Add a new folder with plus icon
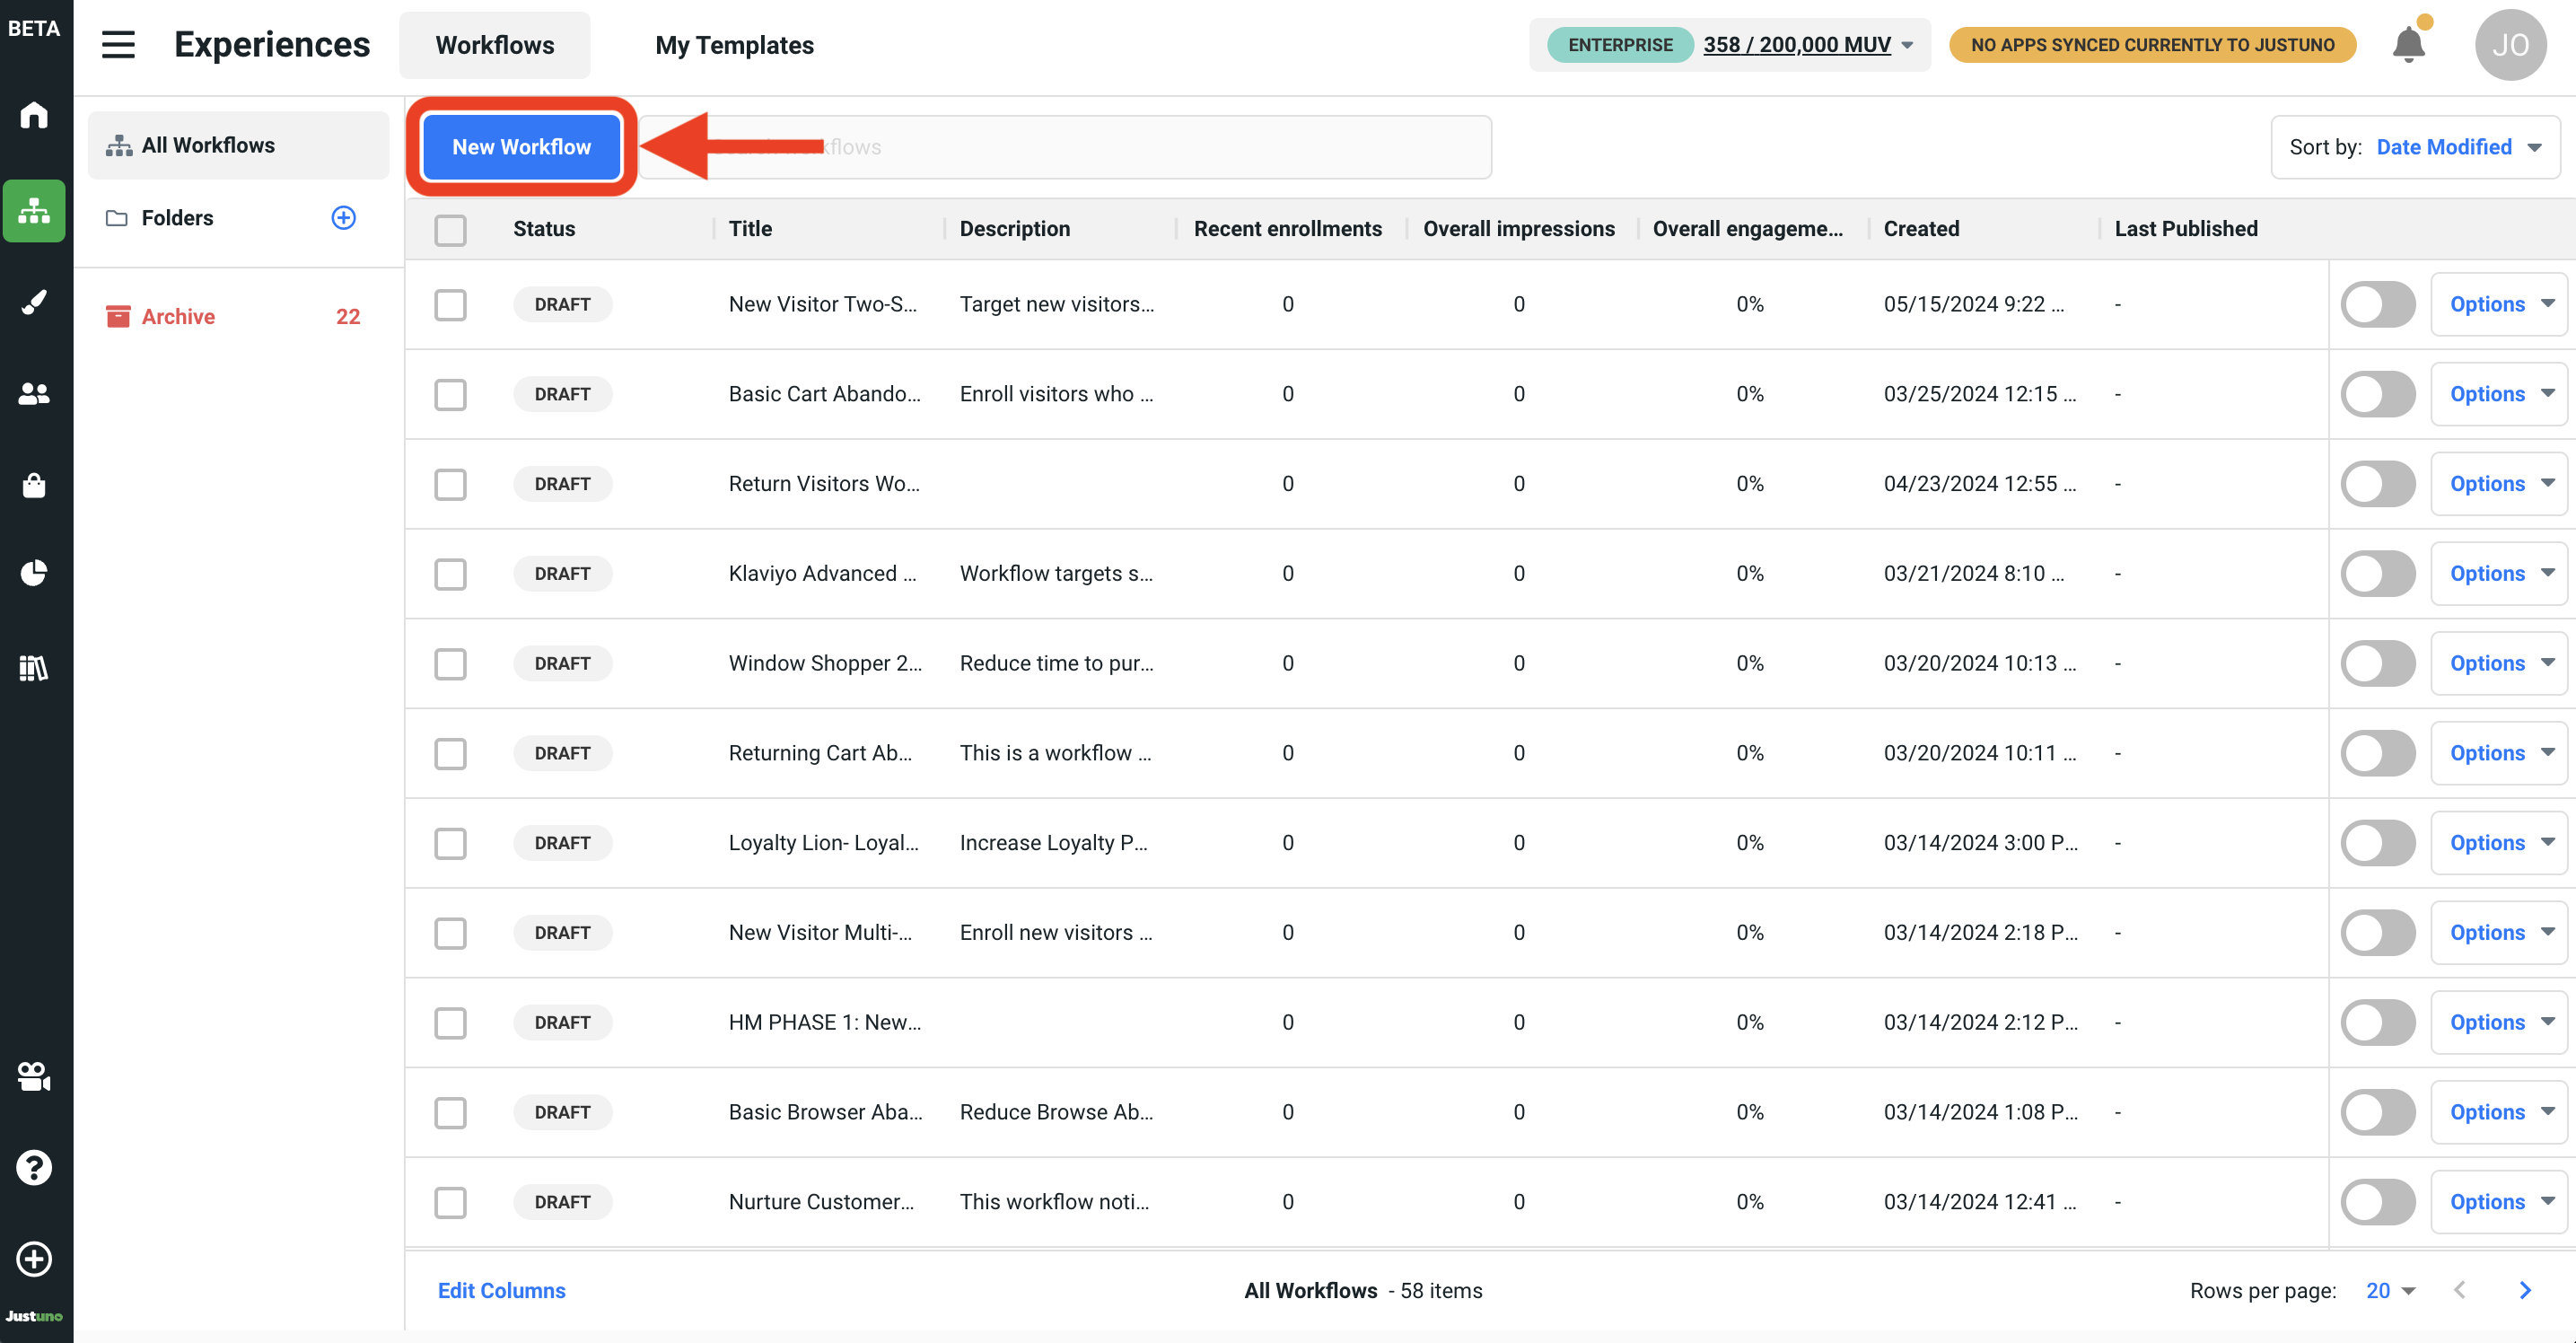The height and width of the screenshot is (1343, 2576). pyautogui.click(x=343, y=218)
